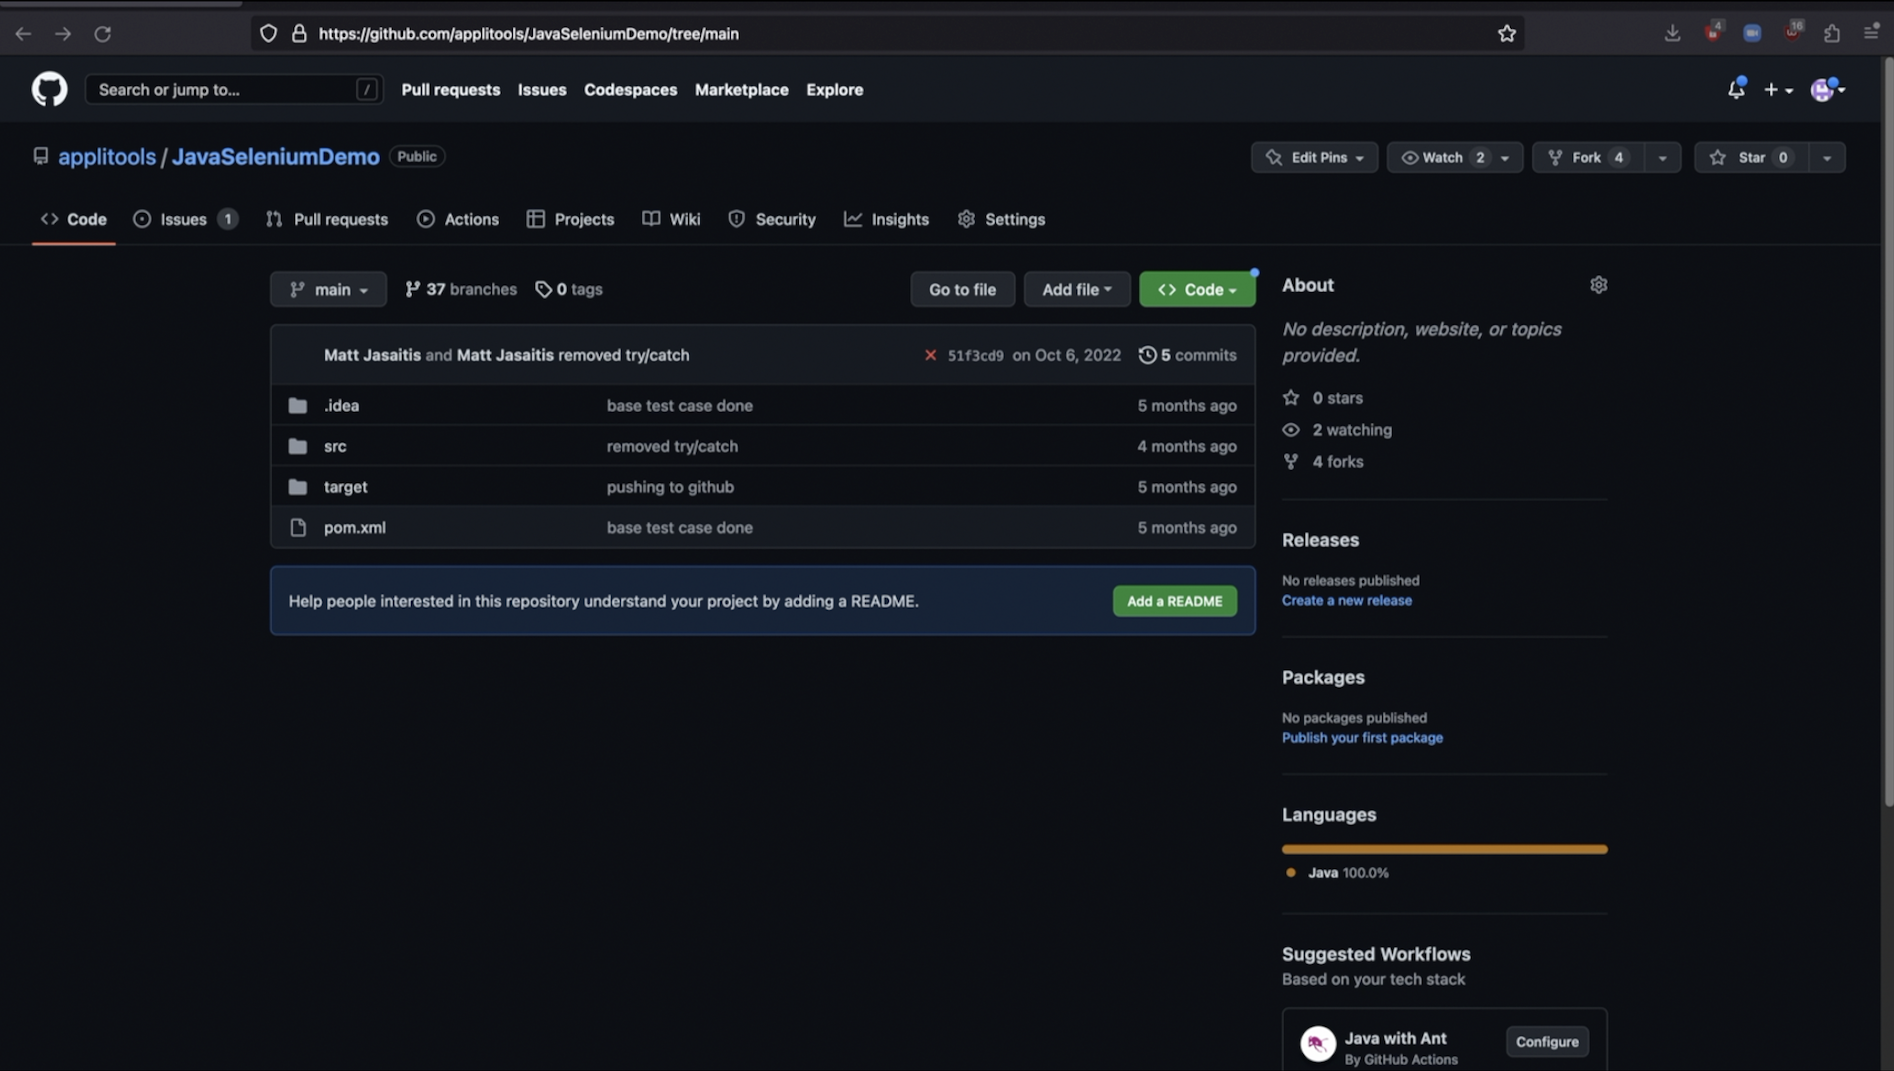The height and width of the screenshot is (1071, 1894).
Task: Bookmark this page with star icon
Action: click(x=1506, y=33)
